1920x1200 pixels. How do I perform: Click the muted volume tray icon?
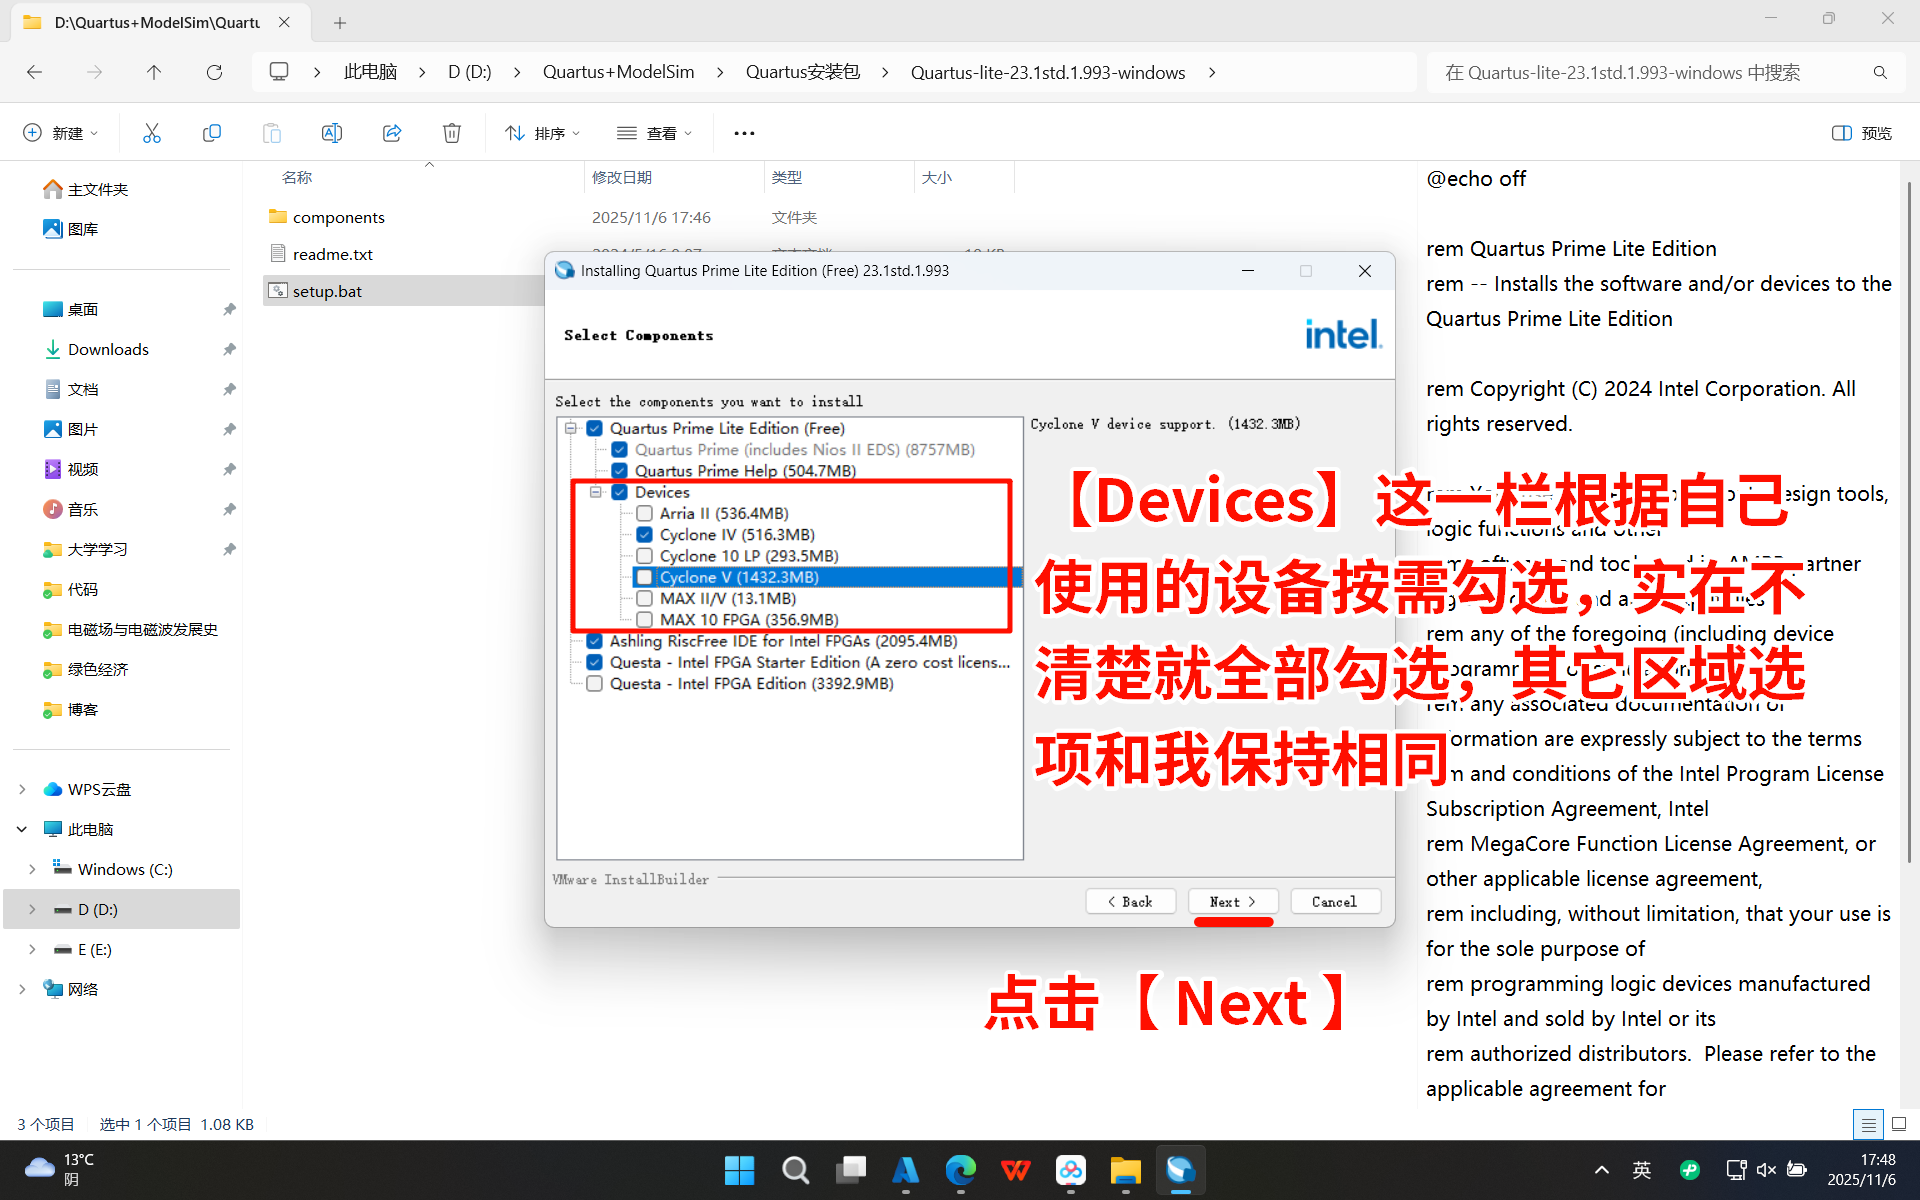point(1766,1170)
